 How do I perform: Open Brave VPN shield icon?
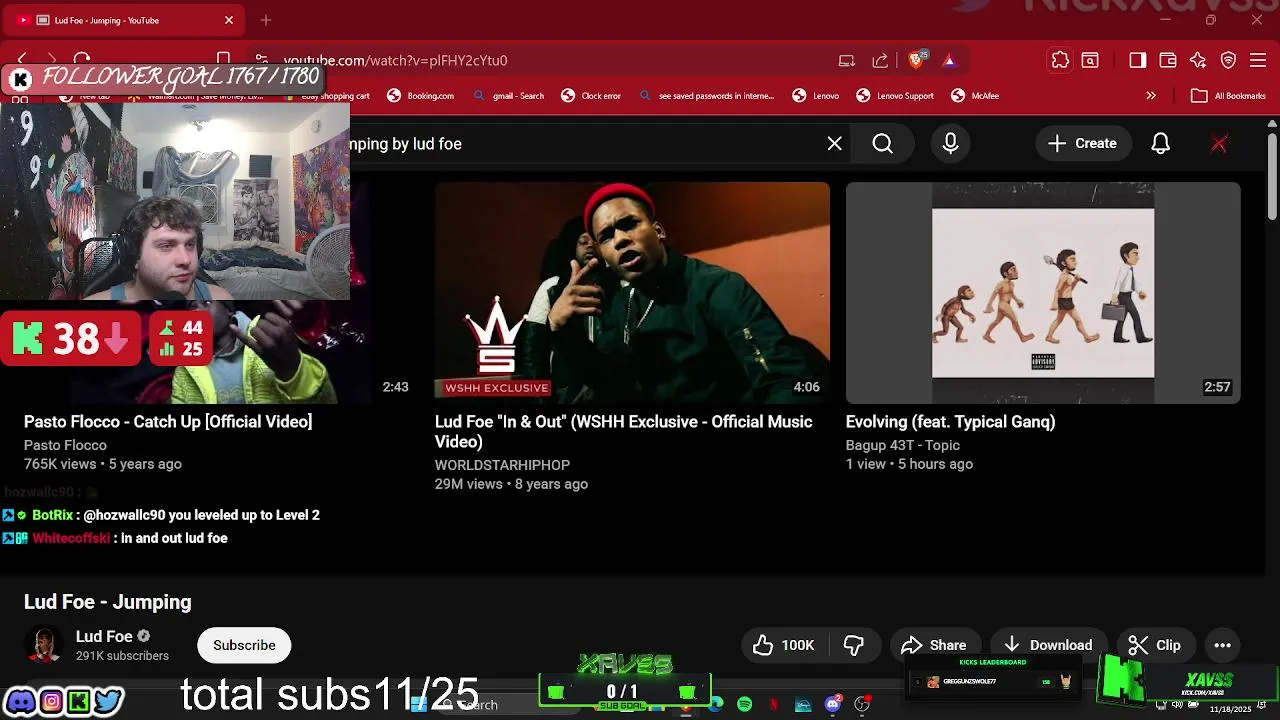point(1228,60)
